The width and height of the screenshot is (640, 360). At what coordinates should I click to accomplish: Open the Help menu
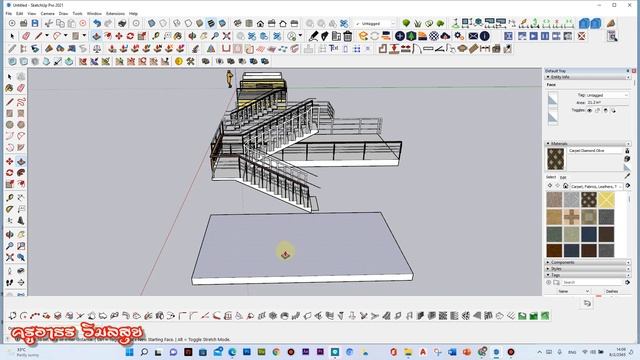[x=133, y=13]
